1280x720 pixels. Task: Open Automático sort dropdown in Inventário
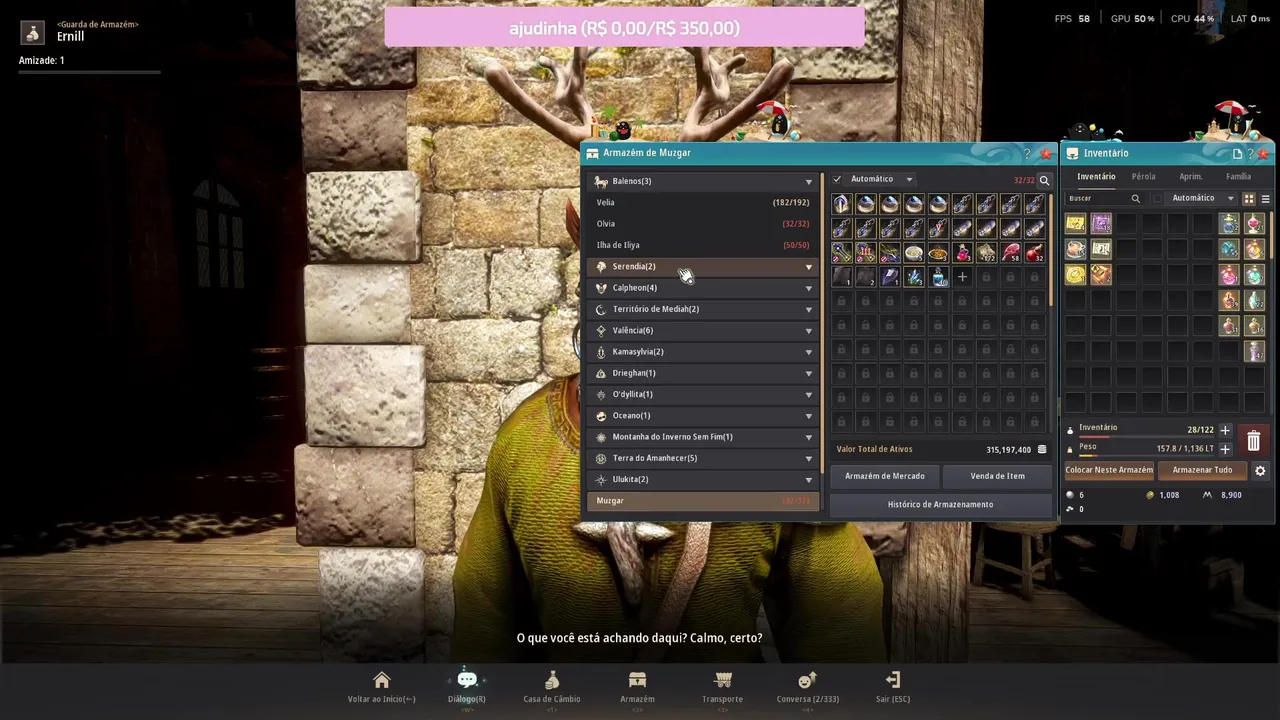point(1203,198)
